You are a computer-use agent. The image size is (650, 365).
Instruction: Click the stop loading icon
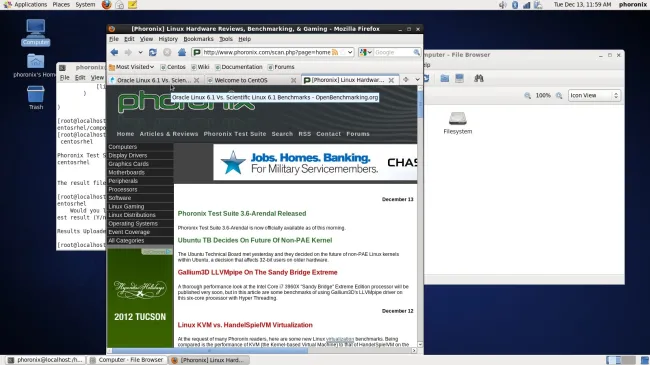point(167,52)
